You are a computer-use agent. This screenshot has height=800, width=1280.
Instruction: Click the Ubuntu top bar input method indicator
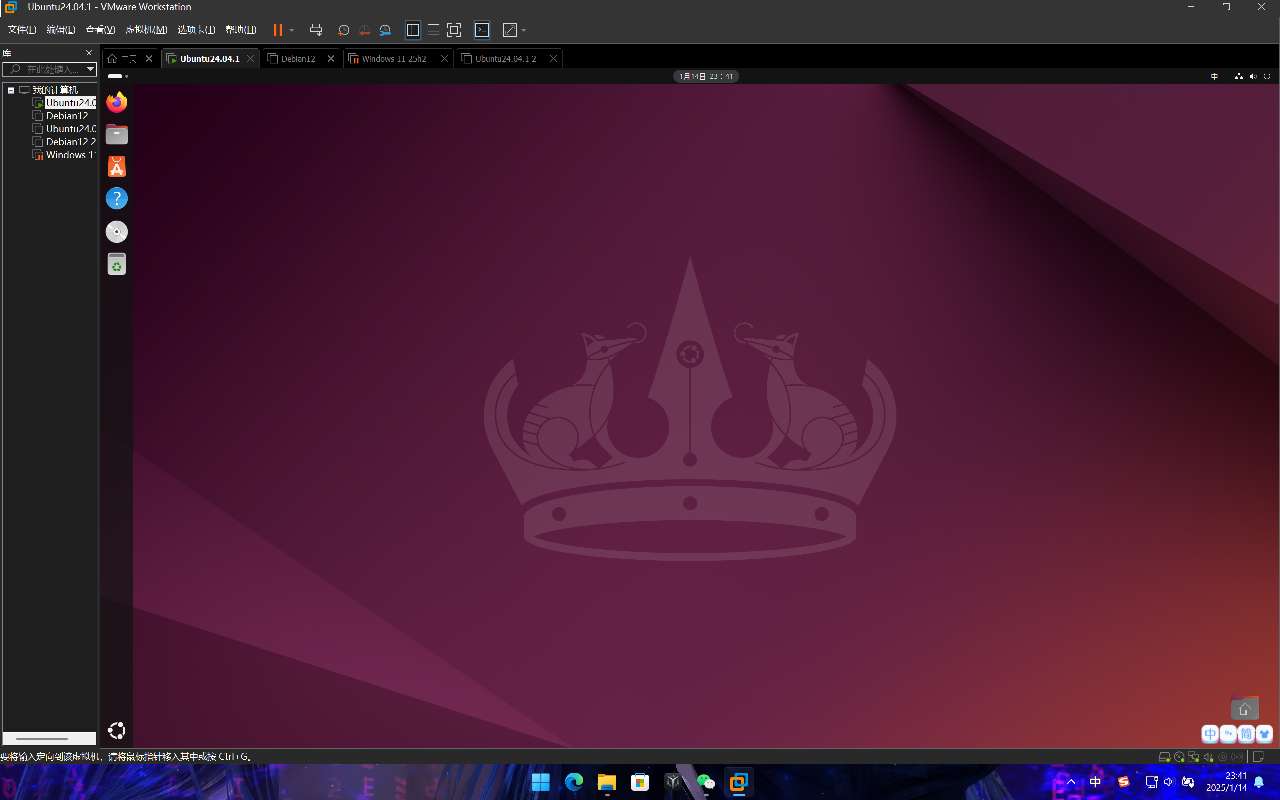pyautogui.click(x=1215, y=76)
